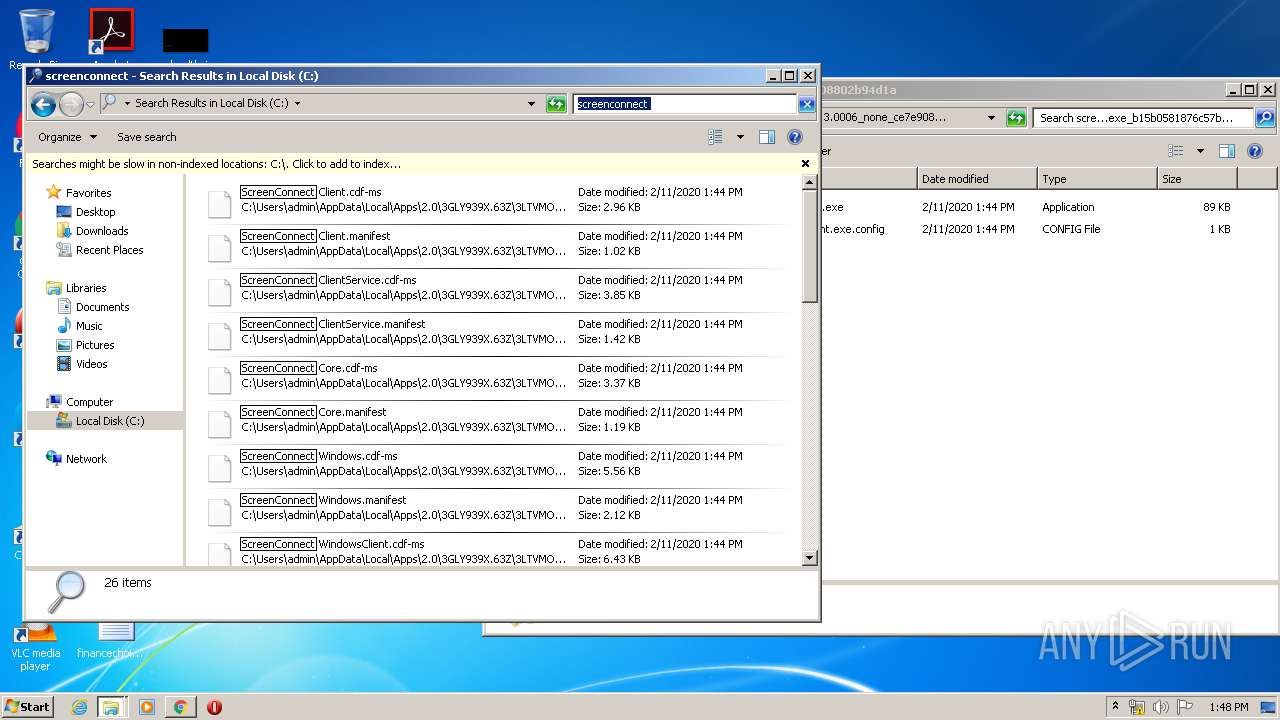Select Network in the navigation pane
The width and height of the screenshot is (1280, 720).
(86, 458)
